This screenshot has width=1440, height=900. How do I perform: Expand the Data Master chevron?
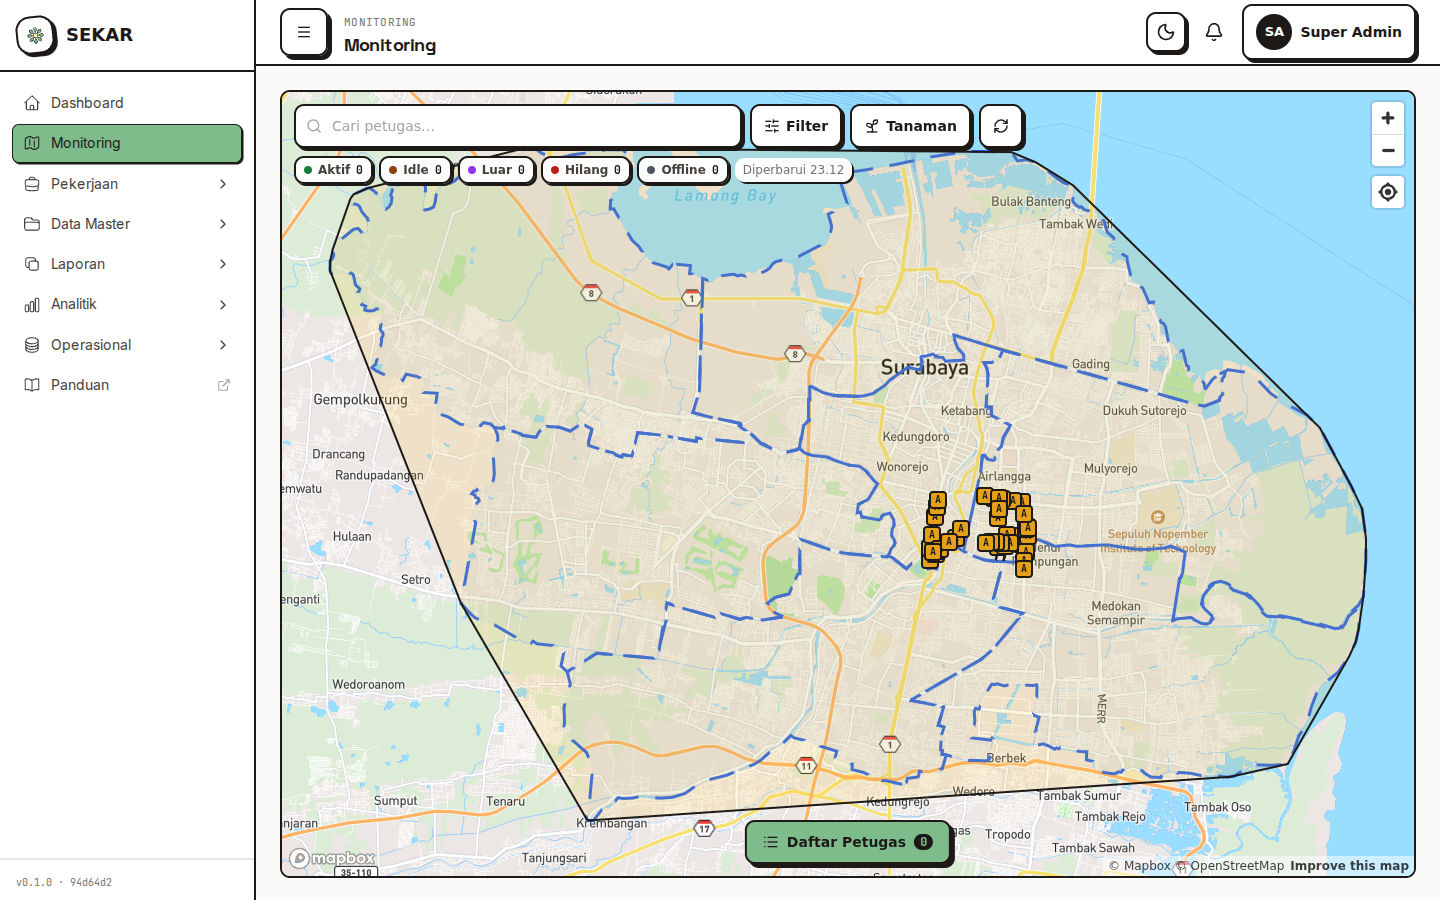coord(223,224)
